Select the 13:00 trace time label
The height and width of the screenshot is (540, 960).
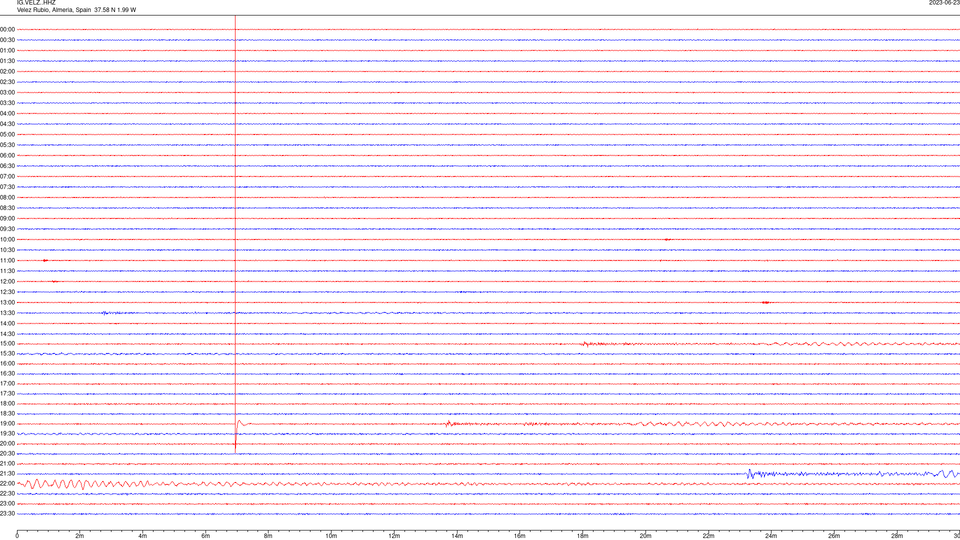pyautogui.click(x=7, y=302)
